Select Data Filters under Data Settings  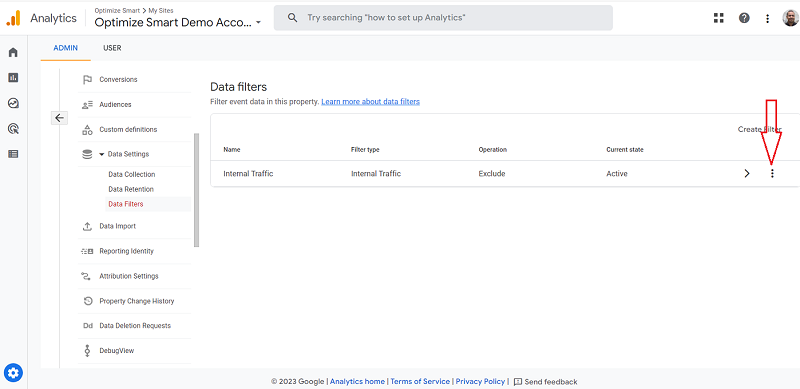tap(126, 204)
